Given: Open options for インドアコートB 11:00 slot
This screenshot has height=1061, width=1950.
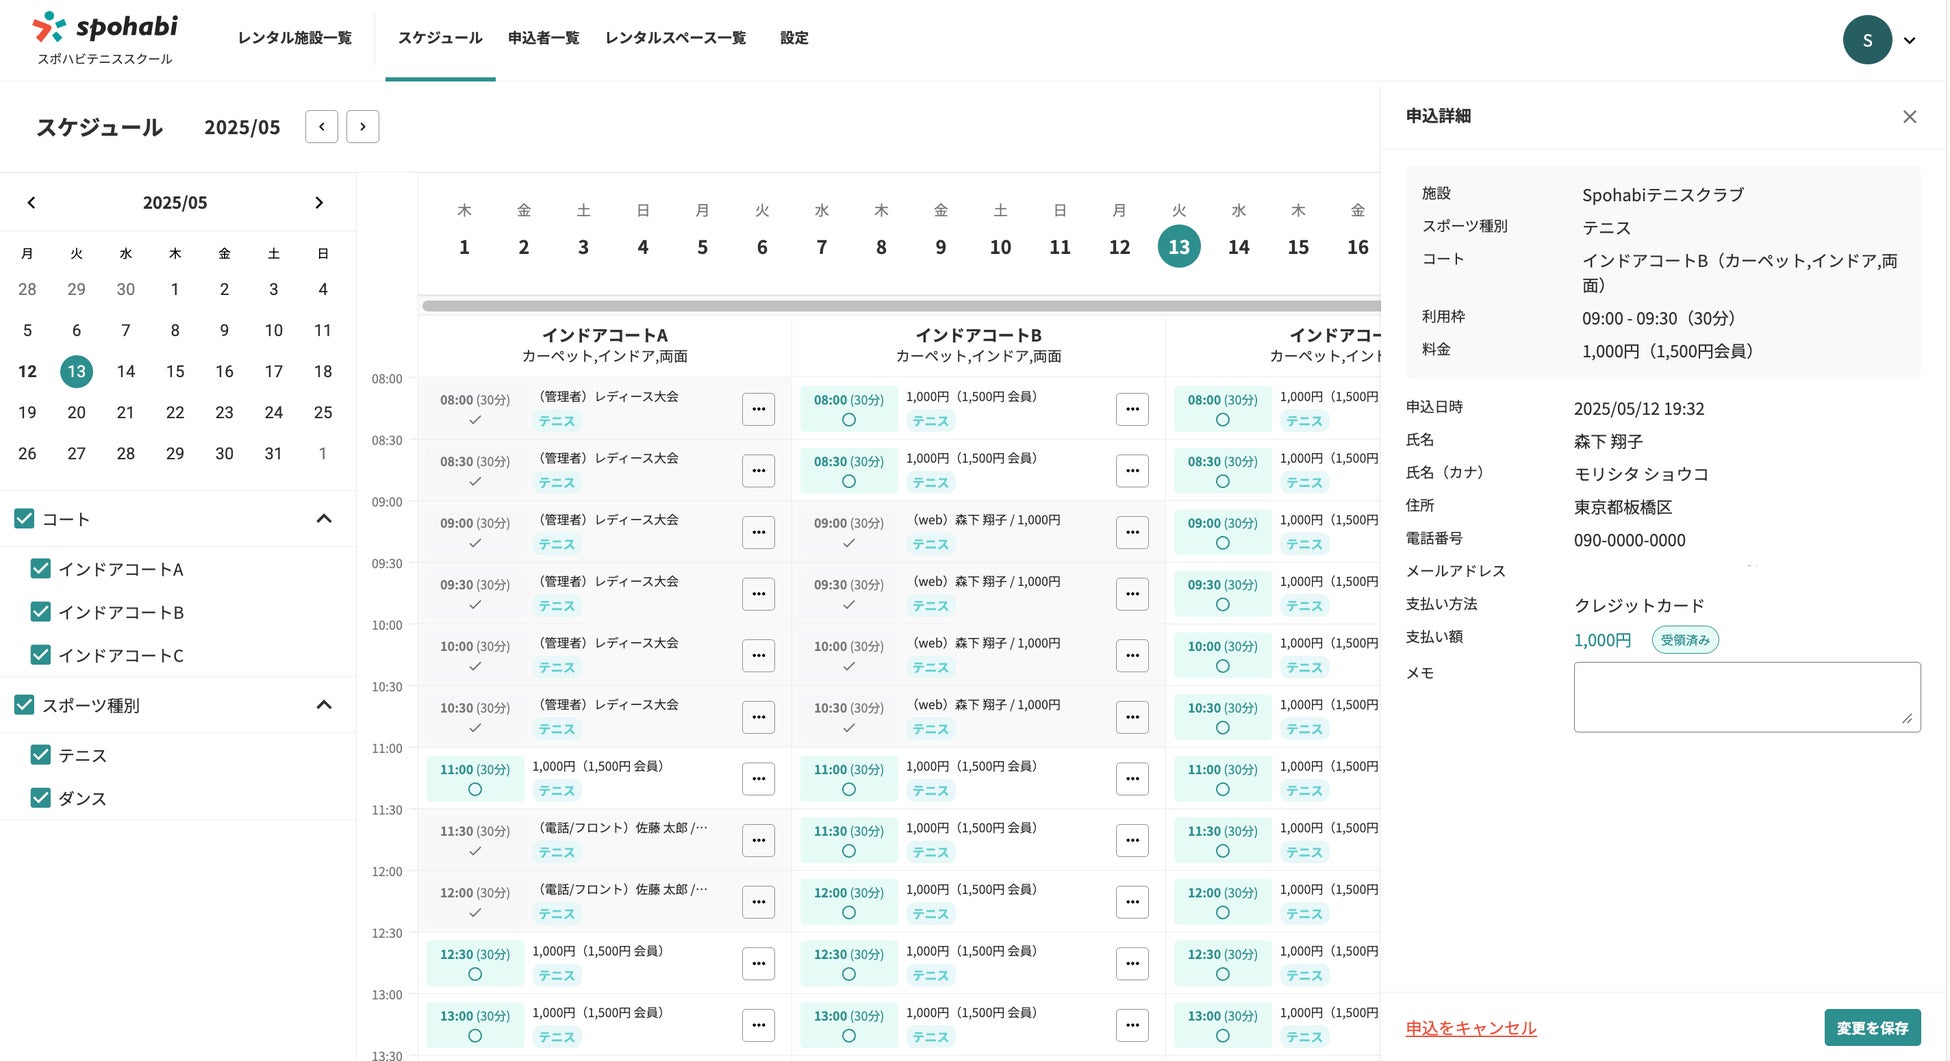Looking at the screenshot, I should [x=1132, y=779].
